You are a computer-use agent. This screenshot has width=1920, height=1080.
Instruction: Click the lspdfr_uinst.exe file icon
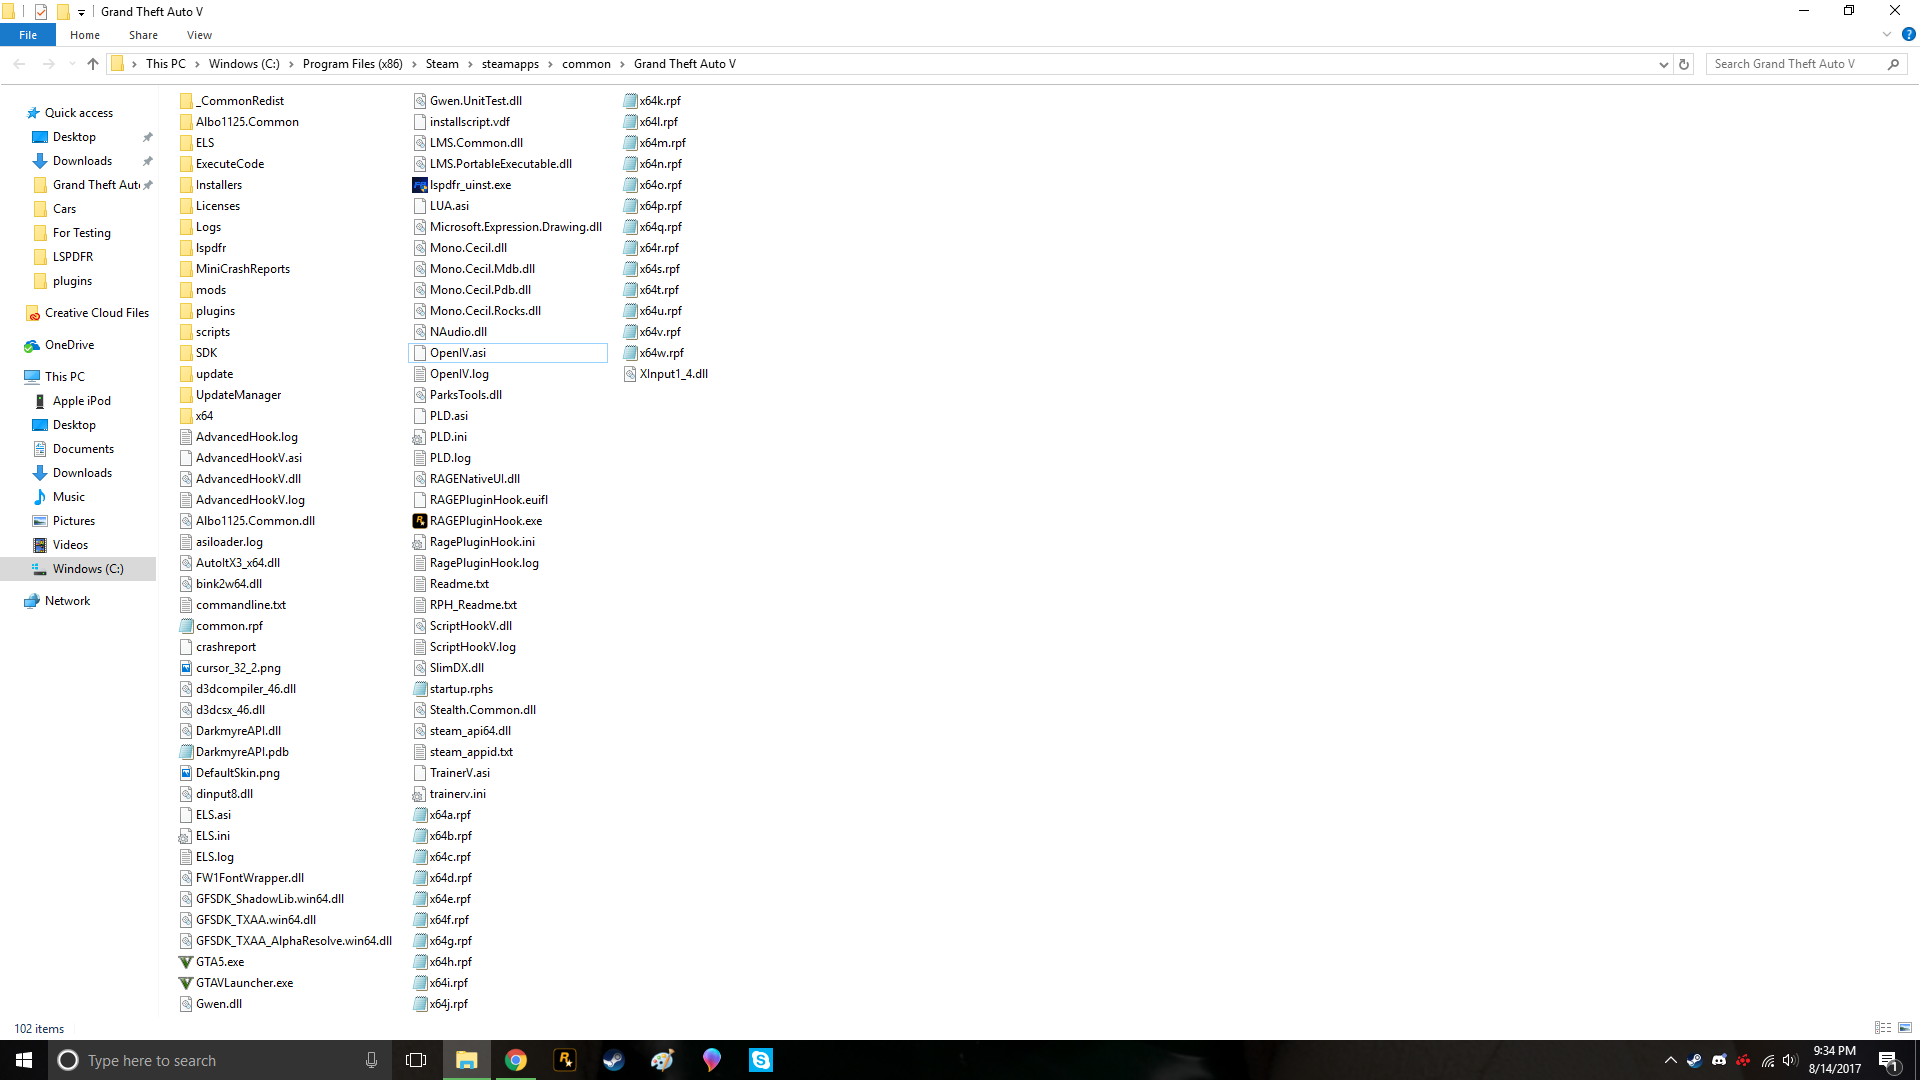click(420, 185)
